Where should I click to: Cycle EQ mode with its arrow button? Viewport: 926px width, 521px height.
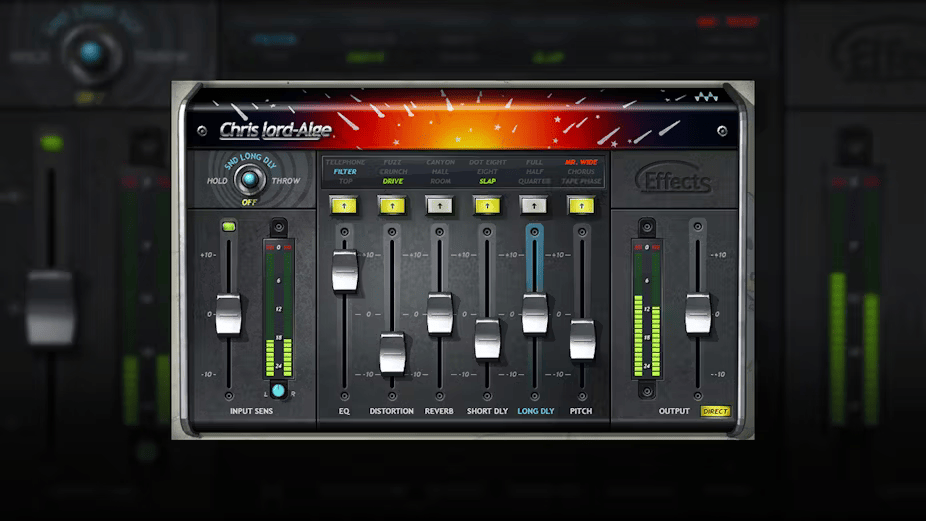click(x=344, y=206)
